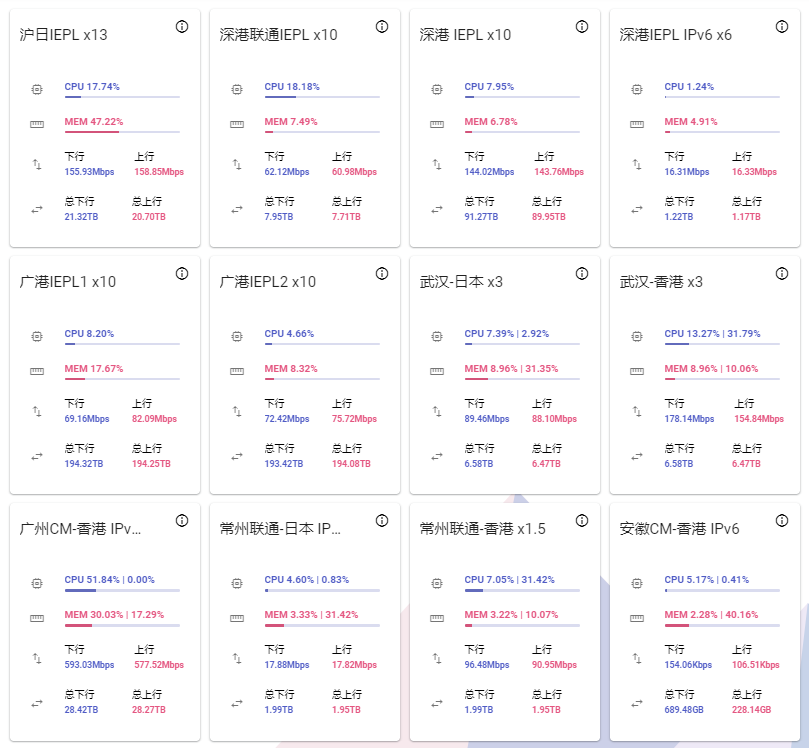
Task: Click the 沪日IEPL x13 card title
Action: point(64,35)
